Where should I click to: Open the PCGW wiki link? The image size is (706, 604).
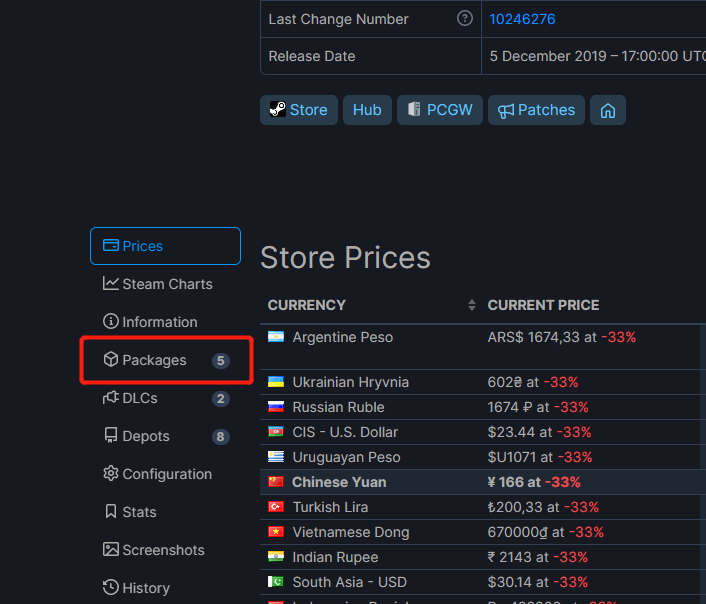pos(440,110)
